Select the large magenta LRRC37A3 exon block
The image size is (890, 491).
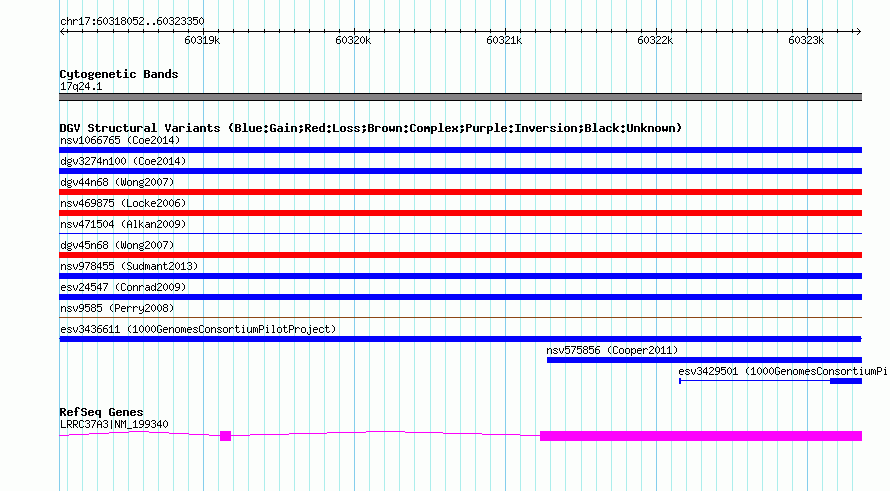(701, 436)
